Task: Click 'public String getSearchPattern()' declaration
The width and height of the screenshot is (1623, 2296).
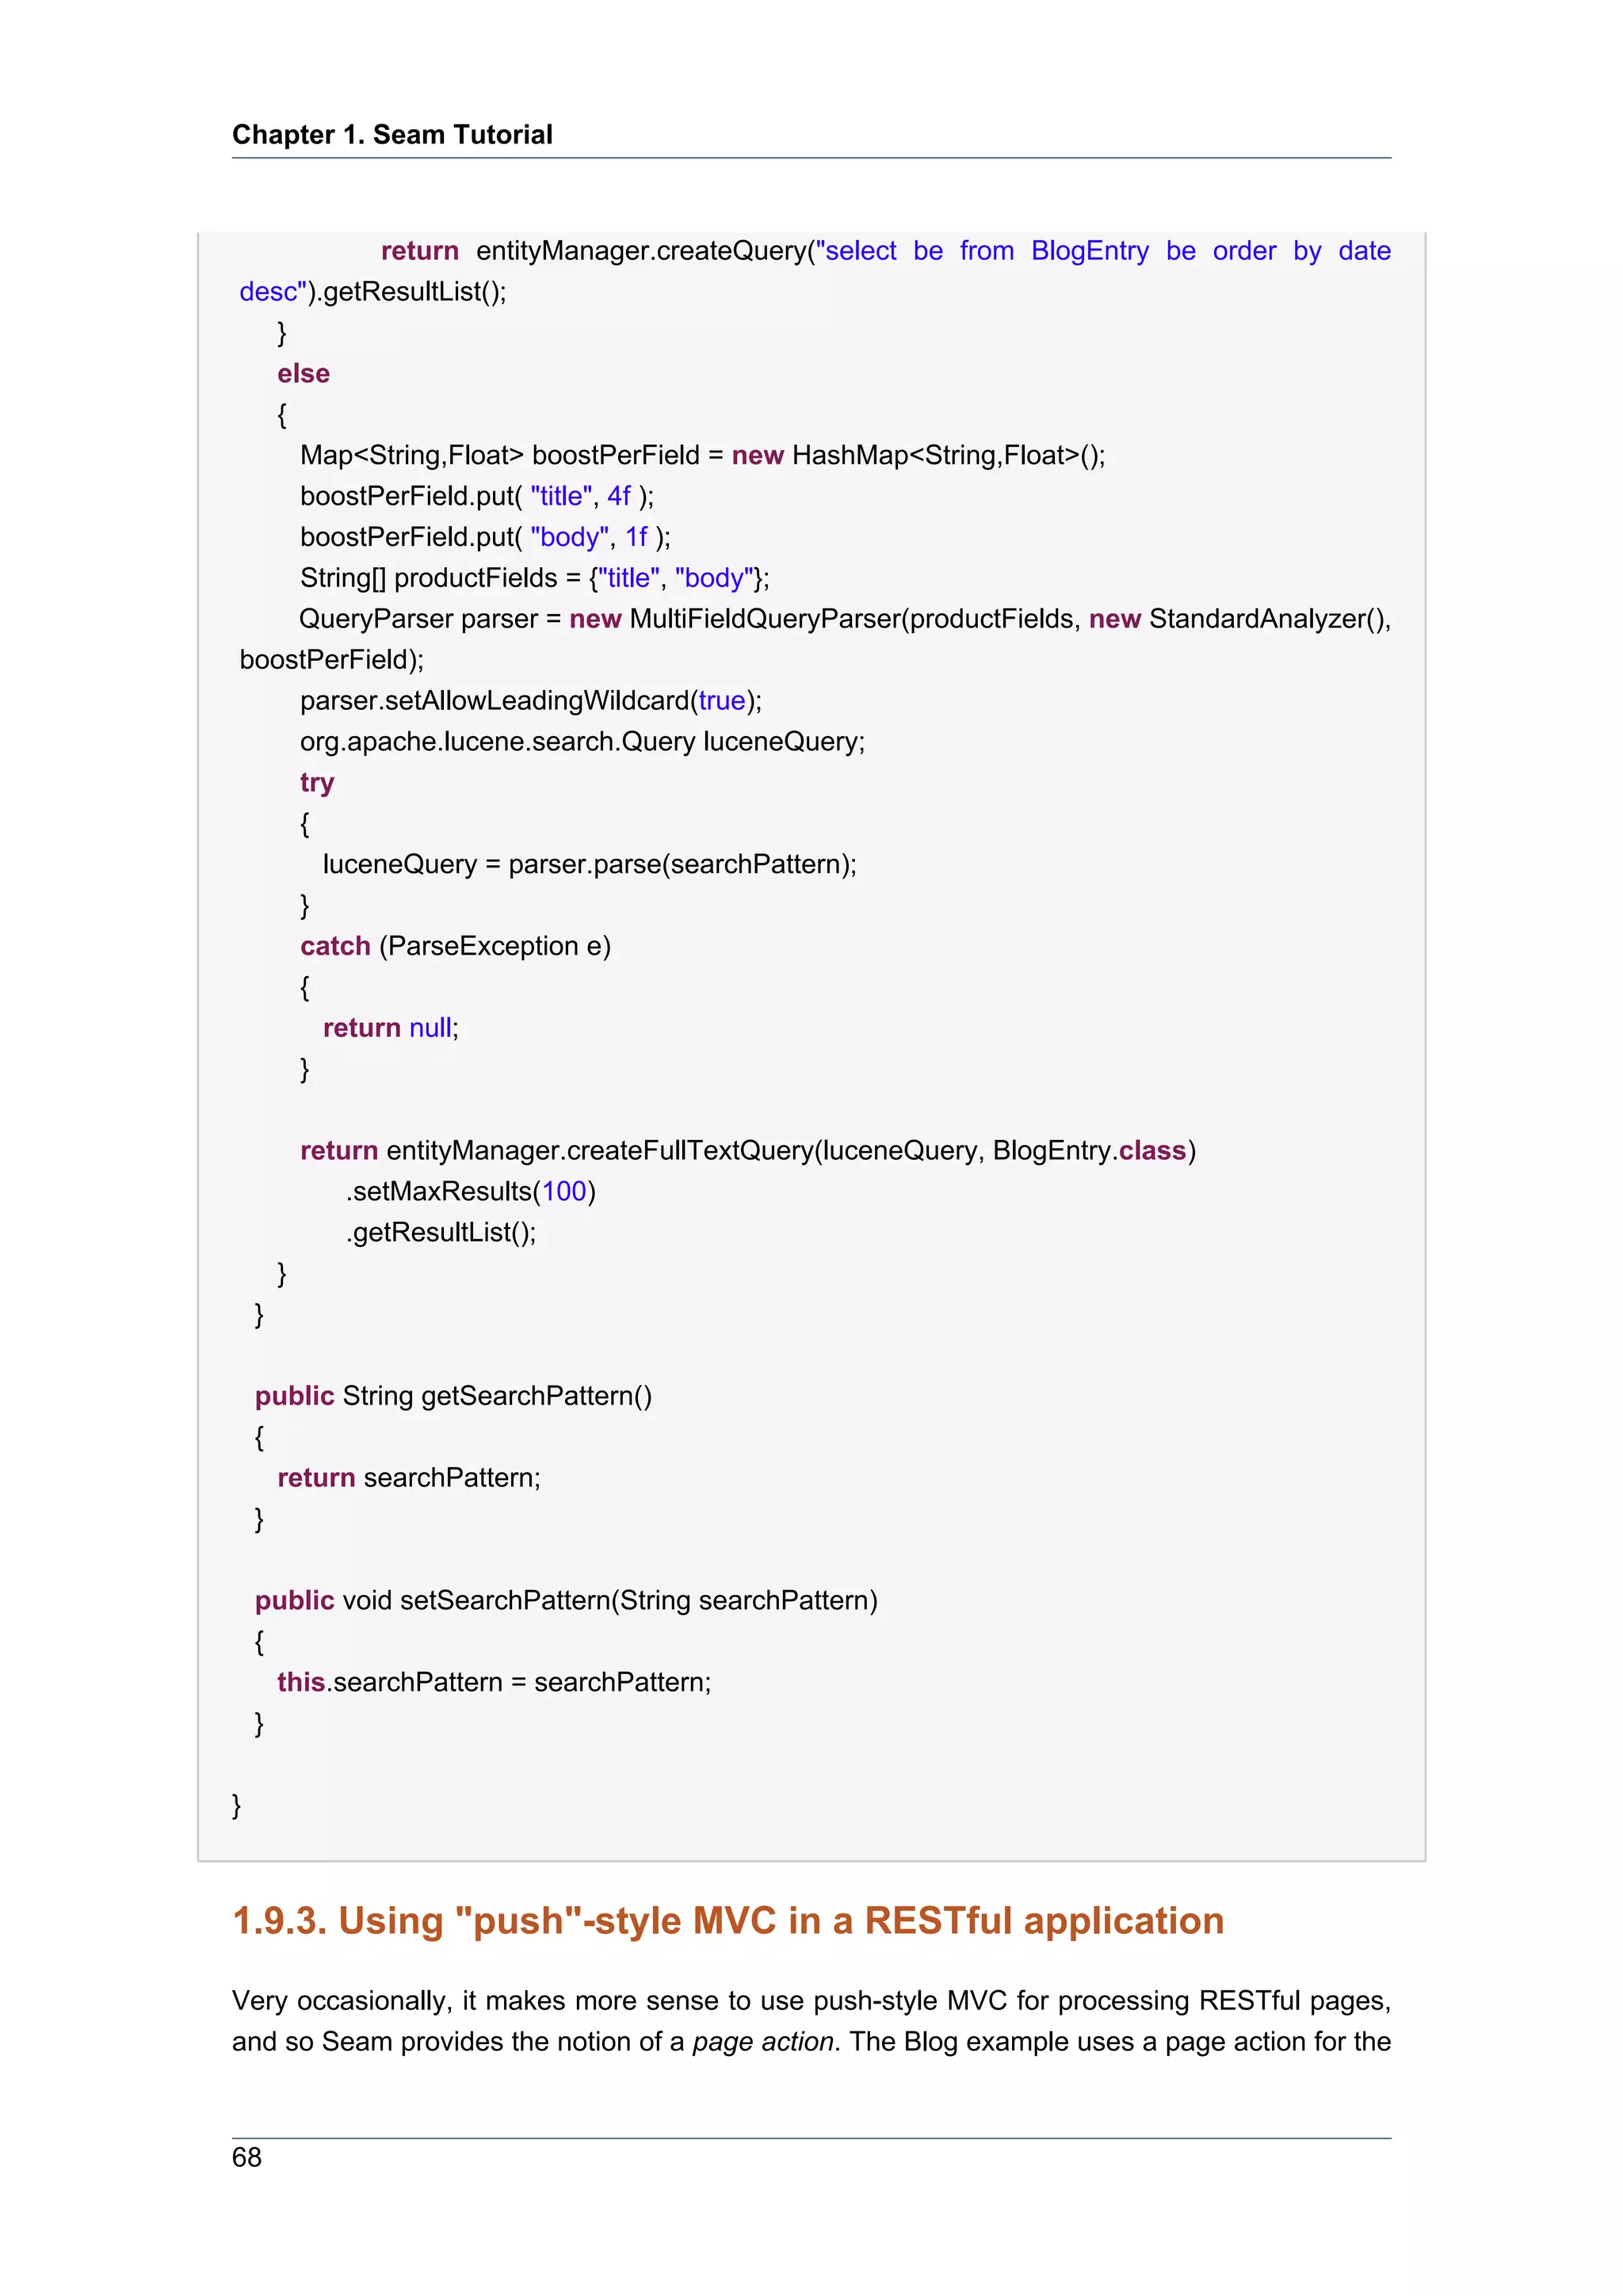Action: [453, 1396]
